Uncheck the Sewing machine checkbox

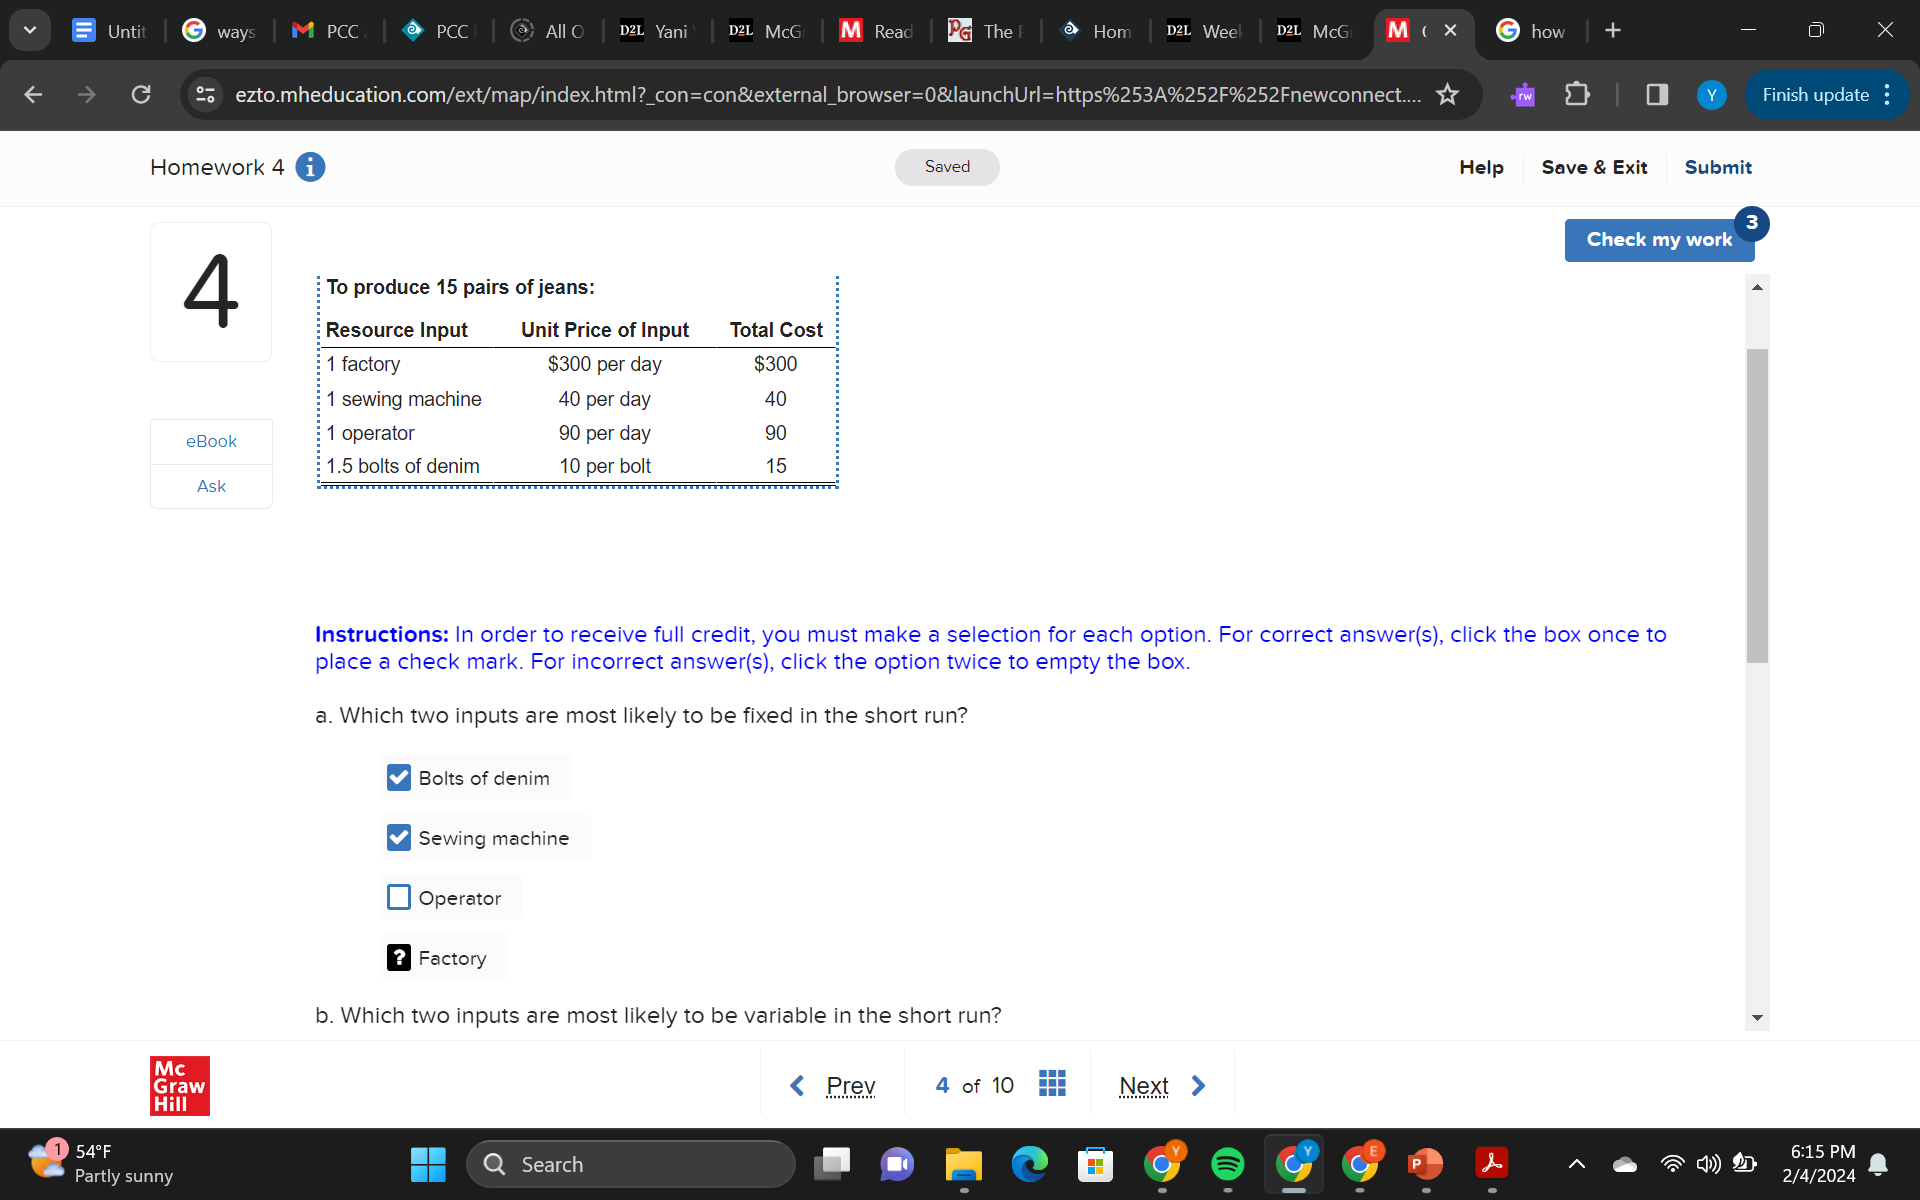[399, 837]
